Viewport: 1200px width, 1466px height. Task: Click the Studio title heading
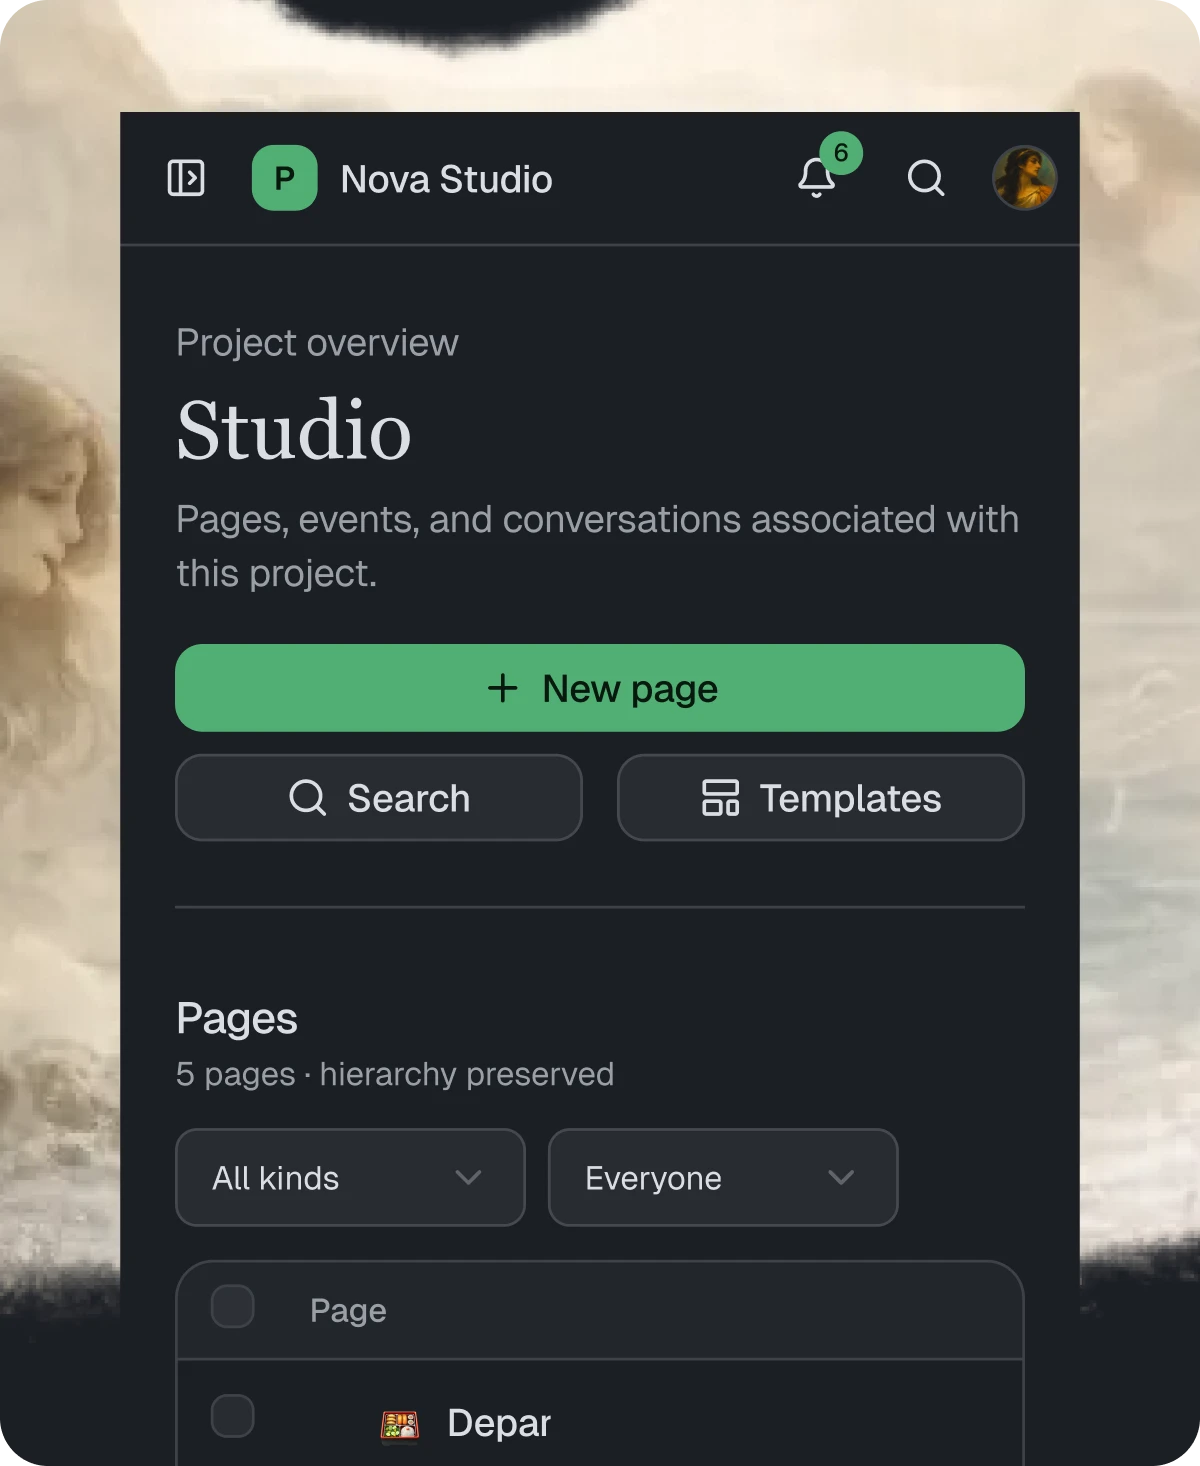[x=294, y=430]
